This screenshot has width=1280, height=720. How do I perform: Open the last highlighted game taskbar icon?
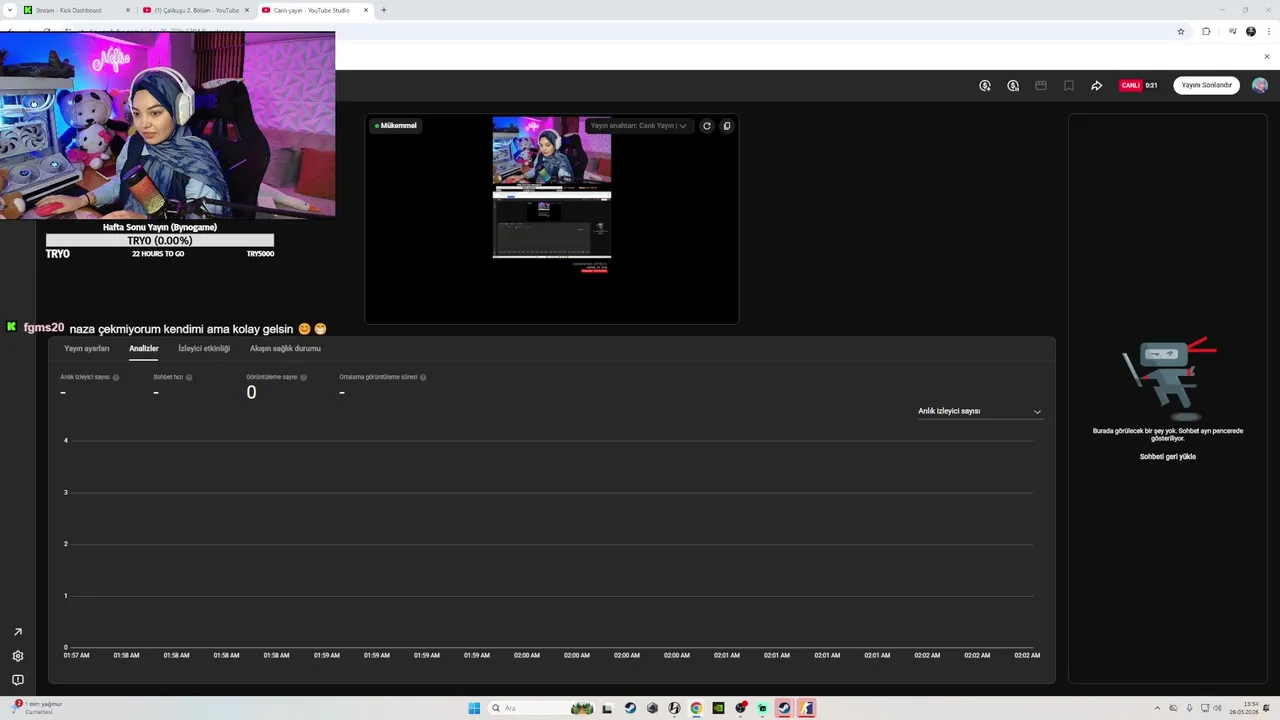[x=806, y=708]
